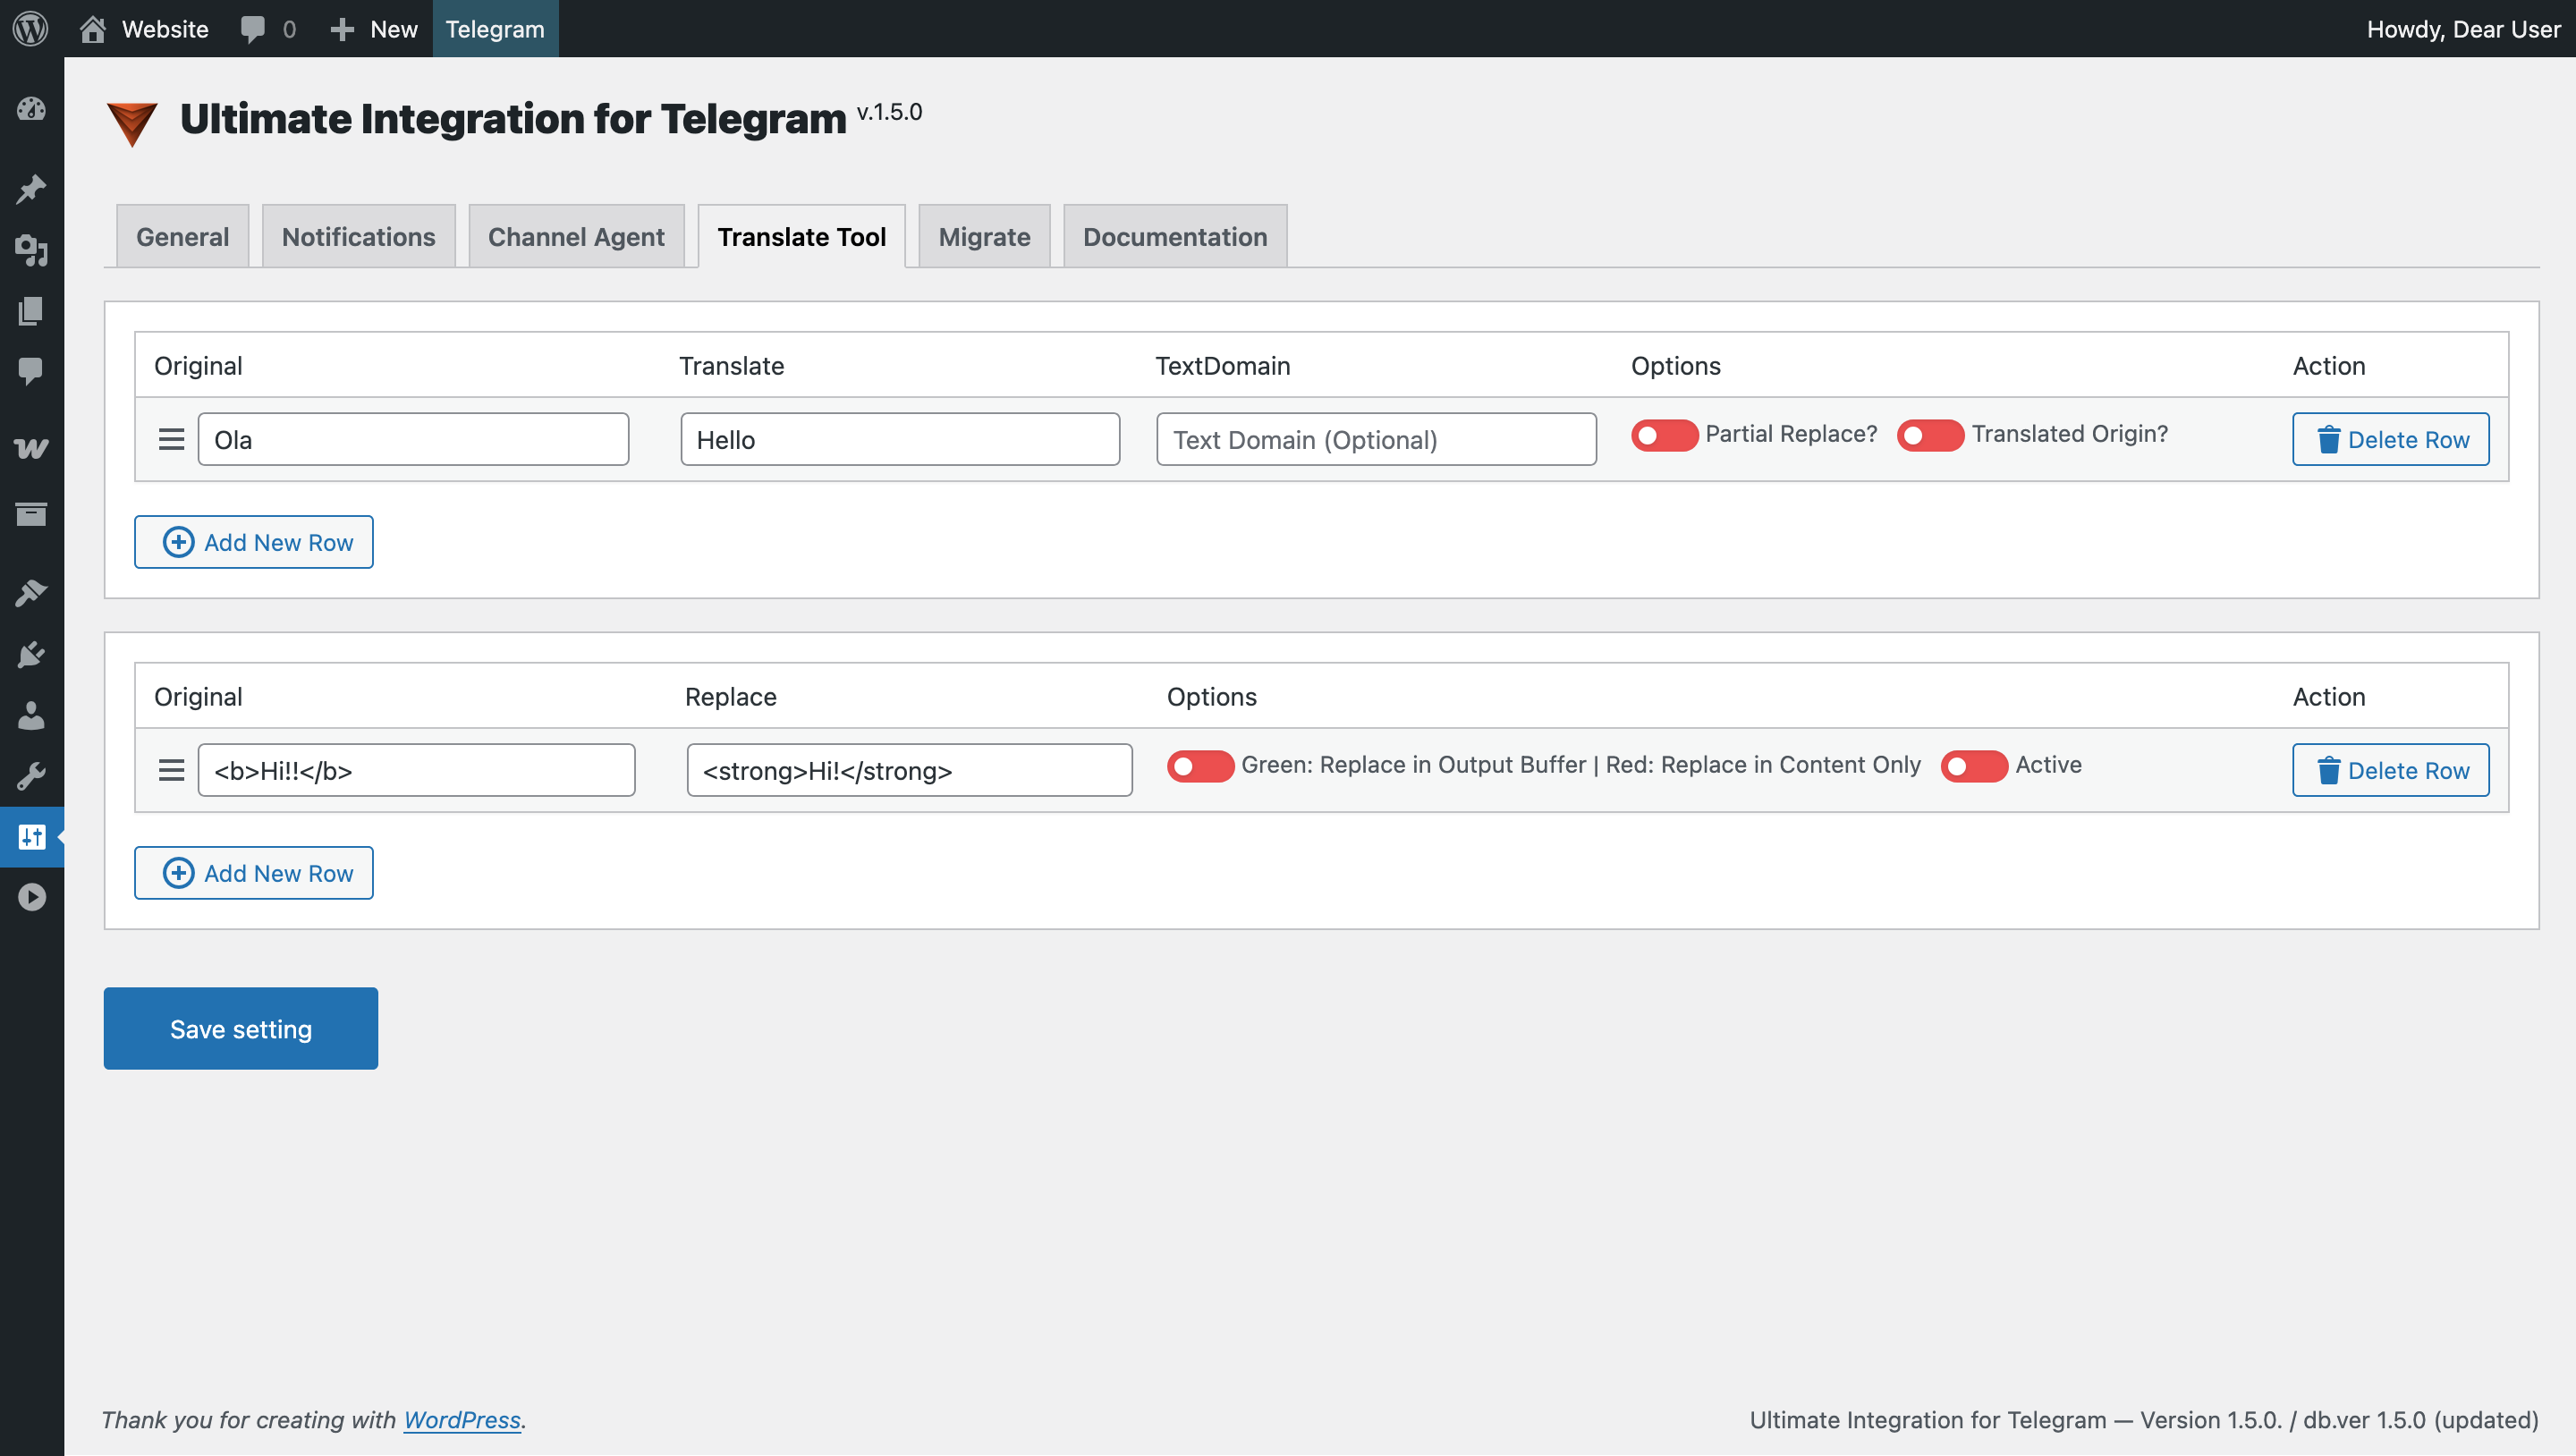Viewport: 2576px width, 1456px height.
Task: Click the Translate field containing Hello
Action: tap(900, 439)
